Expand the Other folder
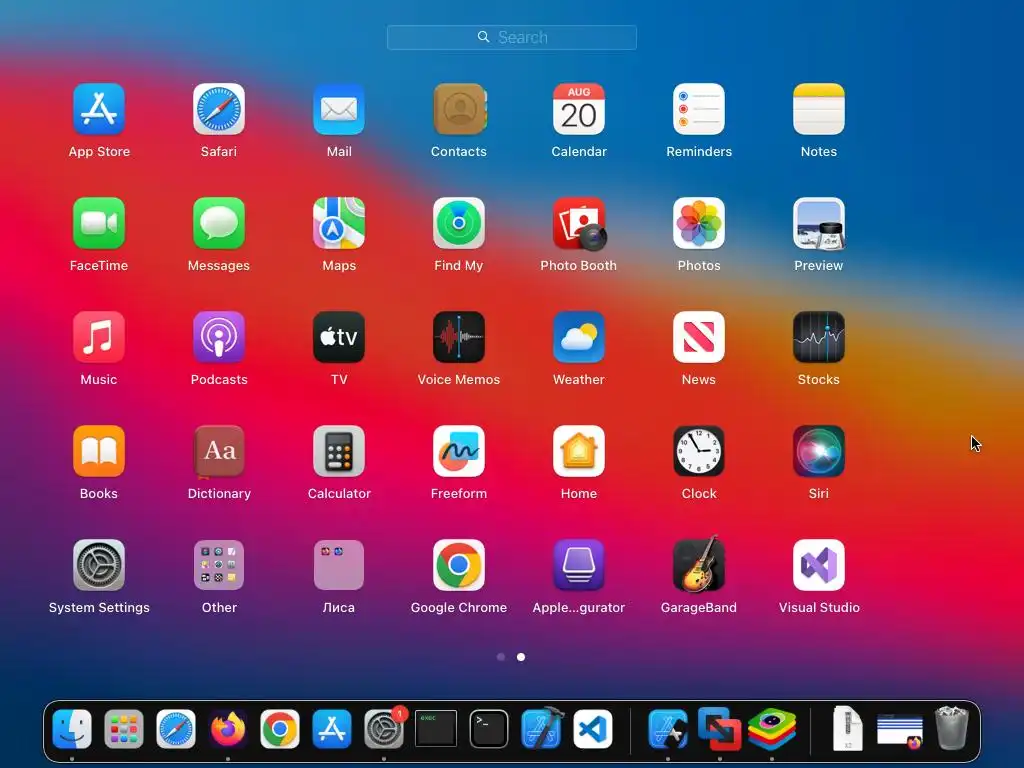 point(219,565)
